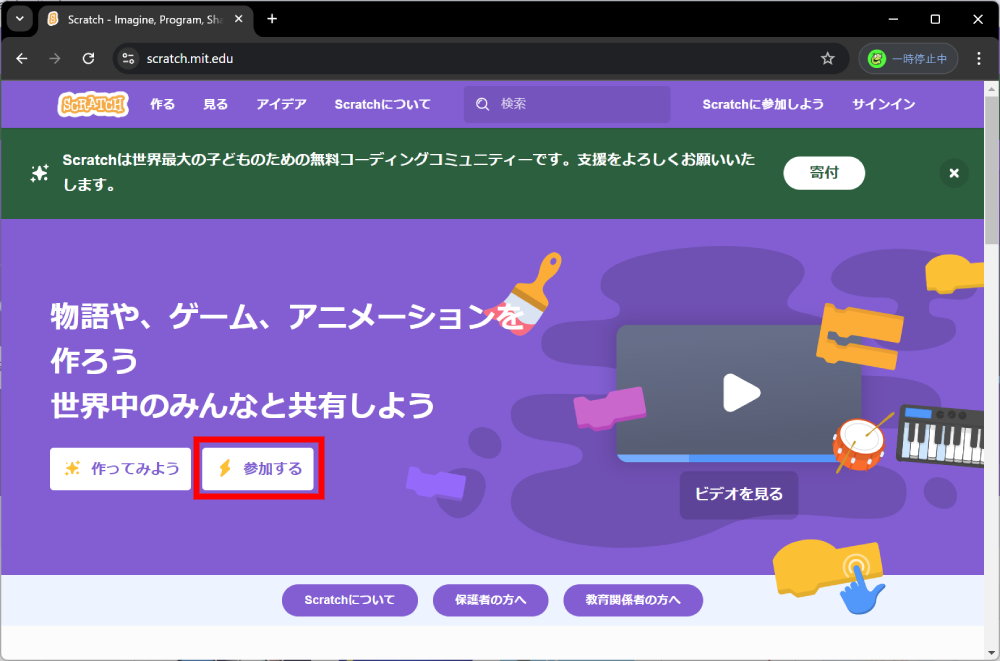Close the Scratch browser tab
The width and height of the screenshot is (1000, 661).
[239, 19]
